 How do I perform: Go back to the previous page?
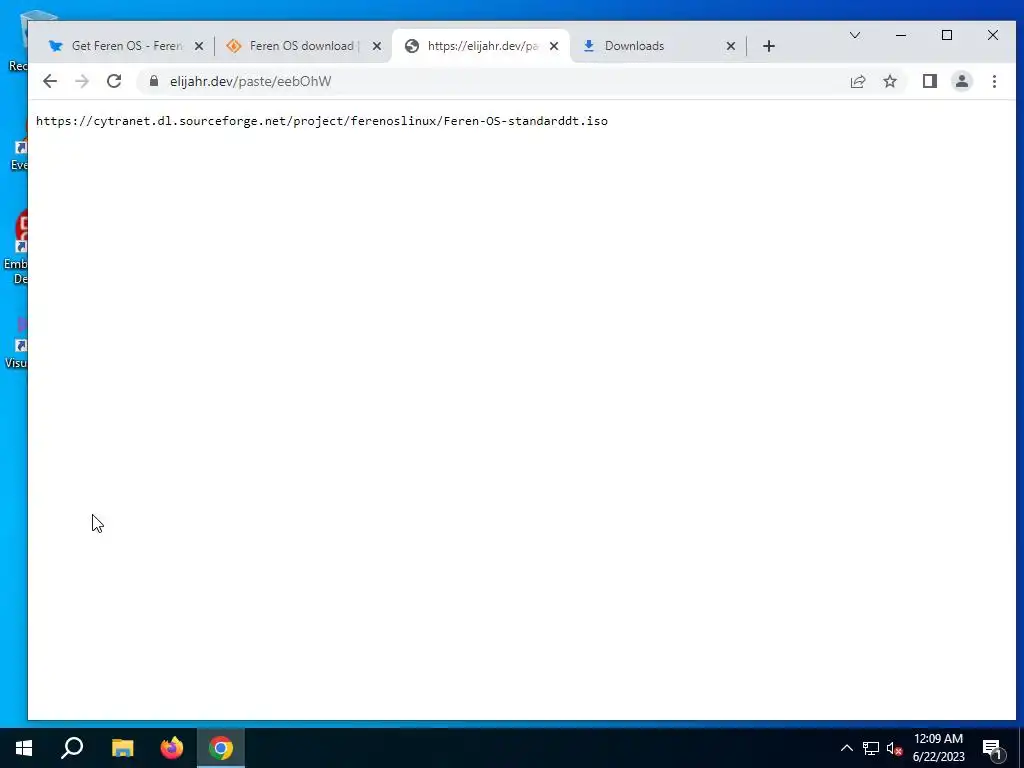[x=50, y=81]
